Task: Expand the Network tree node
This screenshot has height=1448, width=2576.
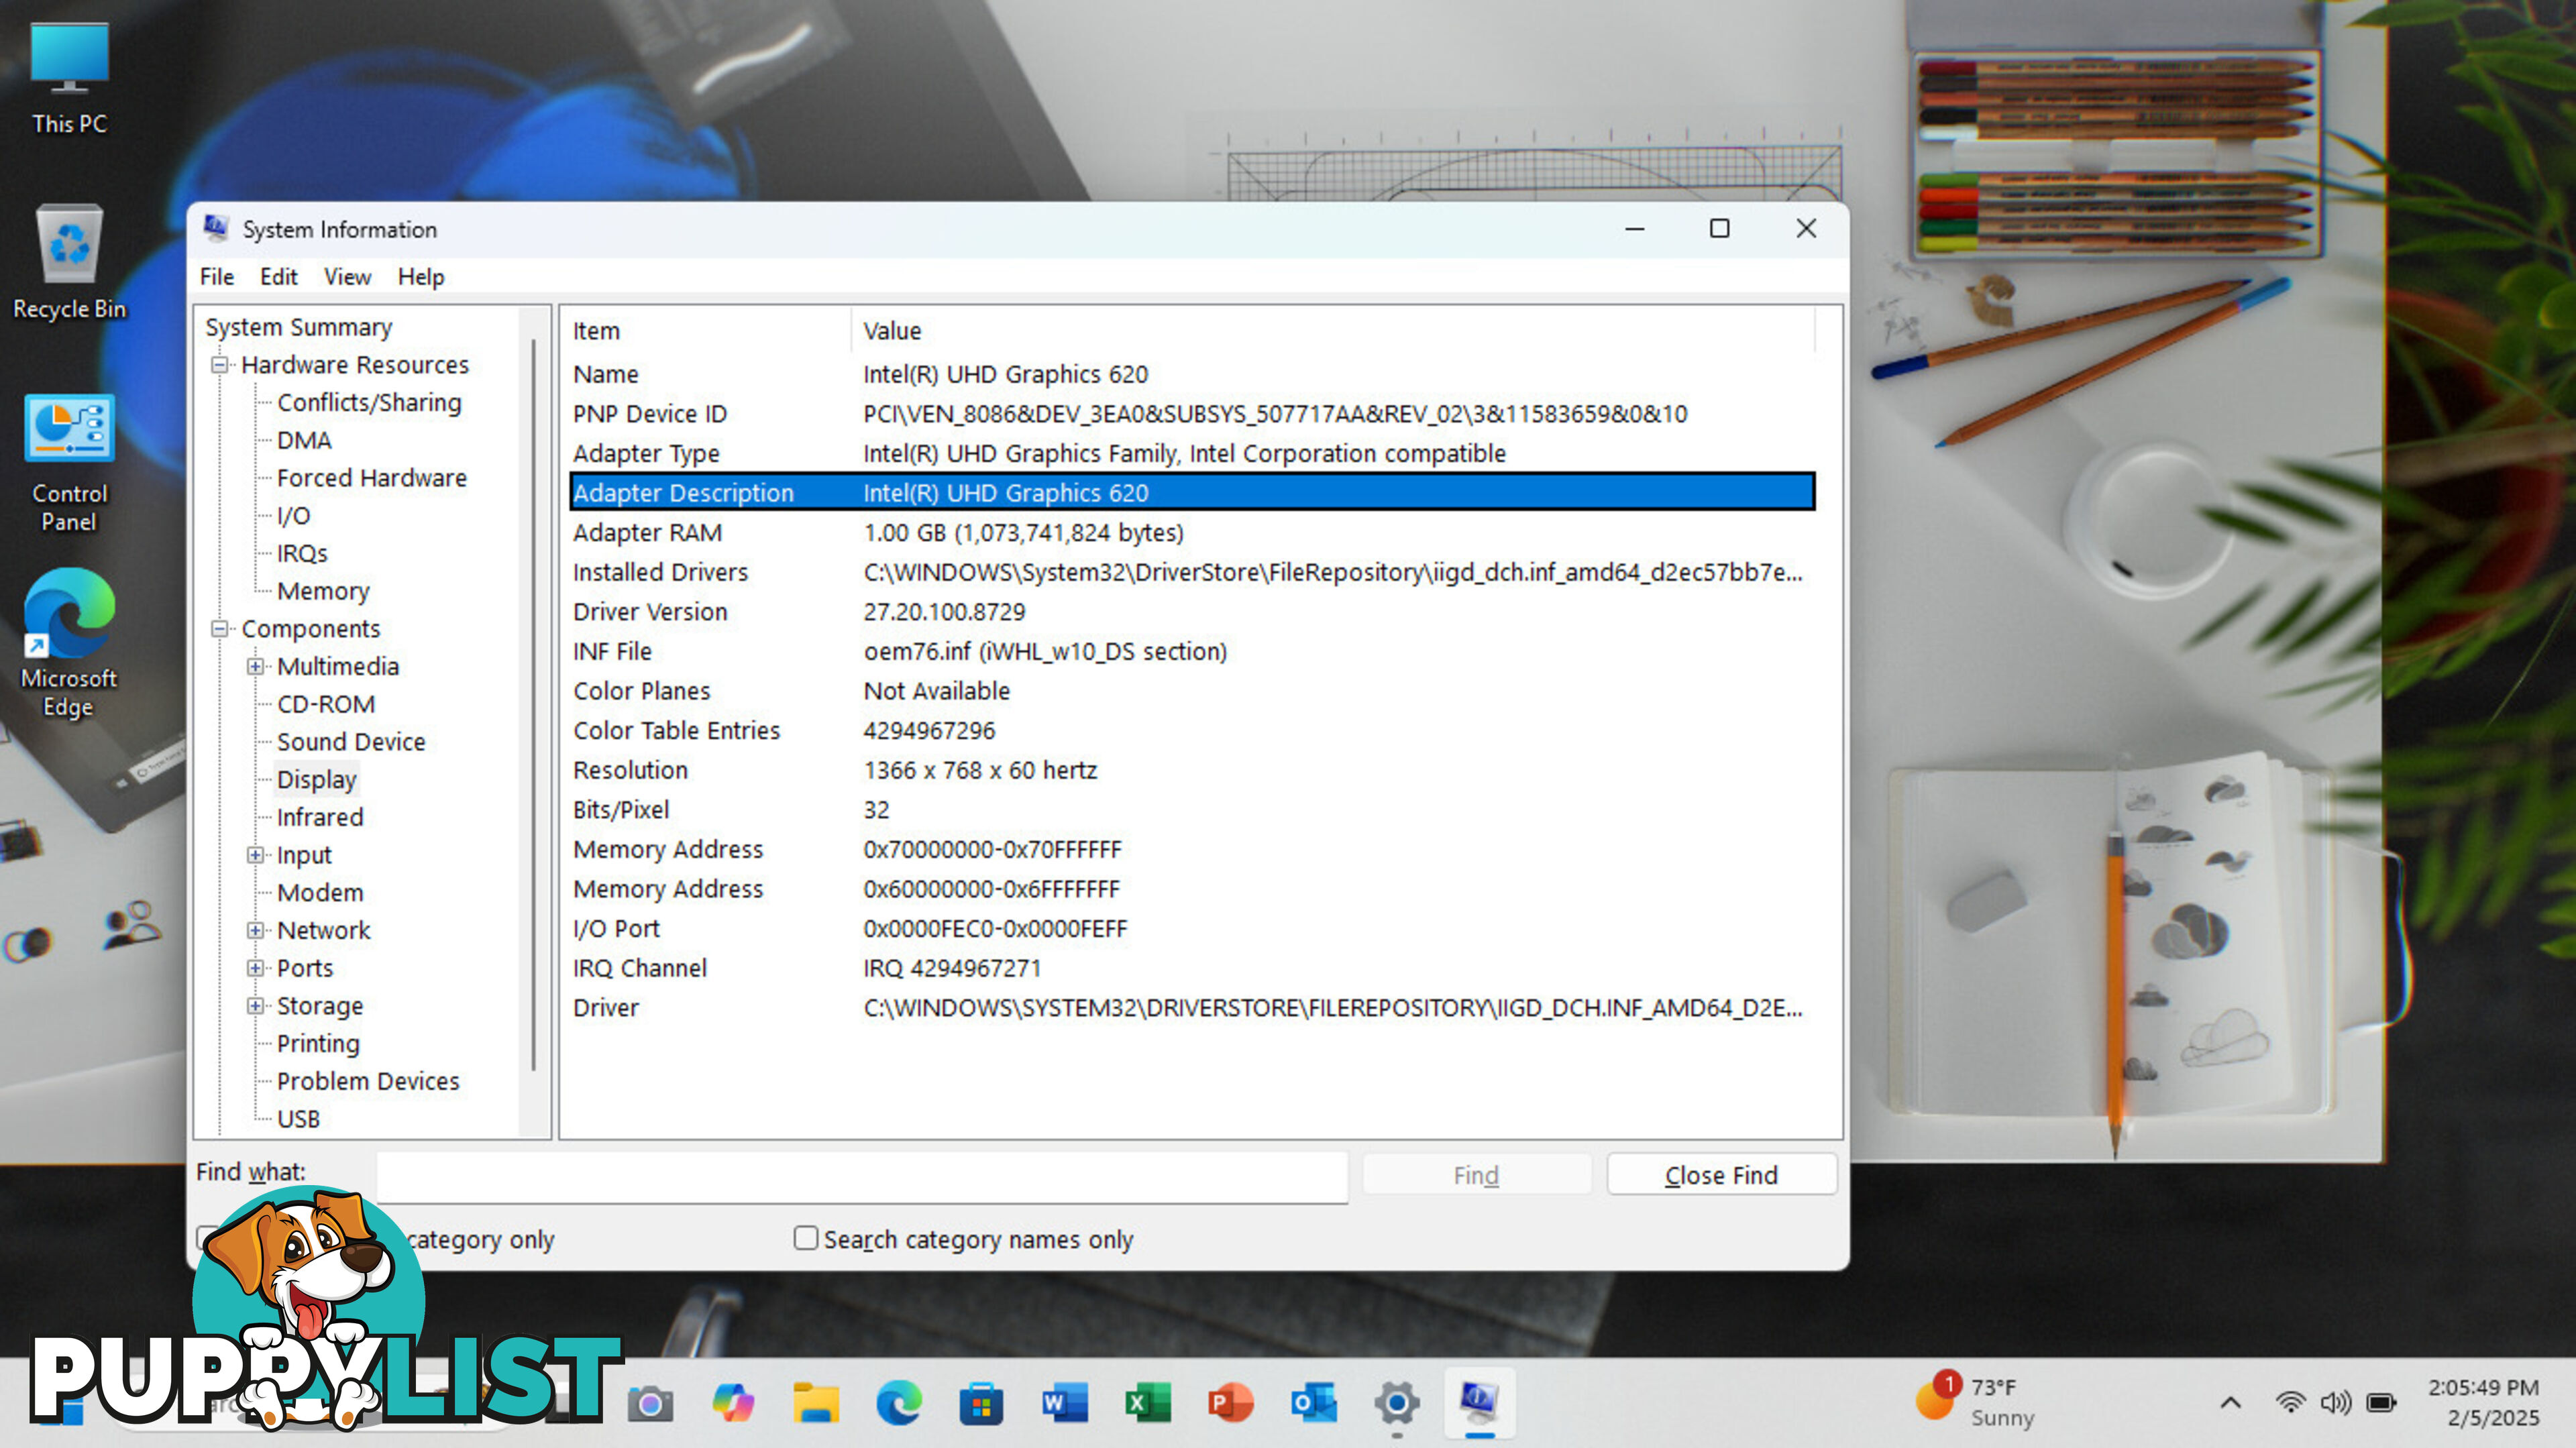Action: pos(256,931)
